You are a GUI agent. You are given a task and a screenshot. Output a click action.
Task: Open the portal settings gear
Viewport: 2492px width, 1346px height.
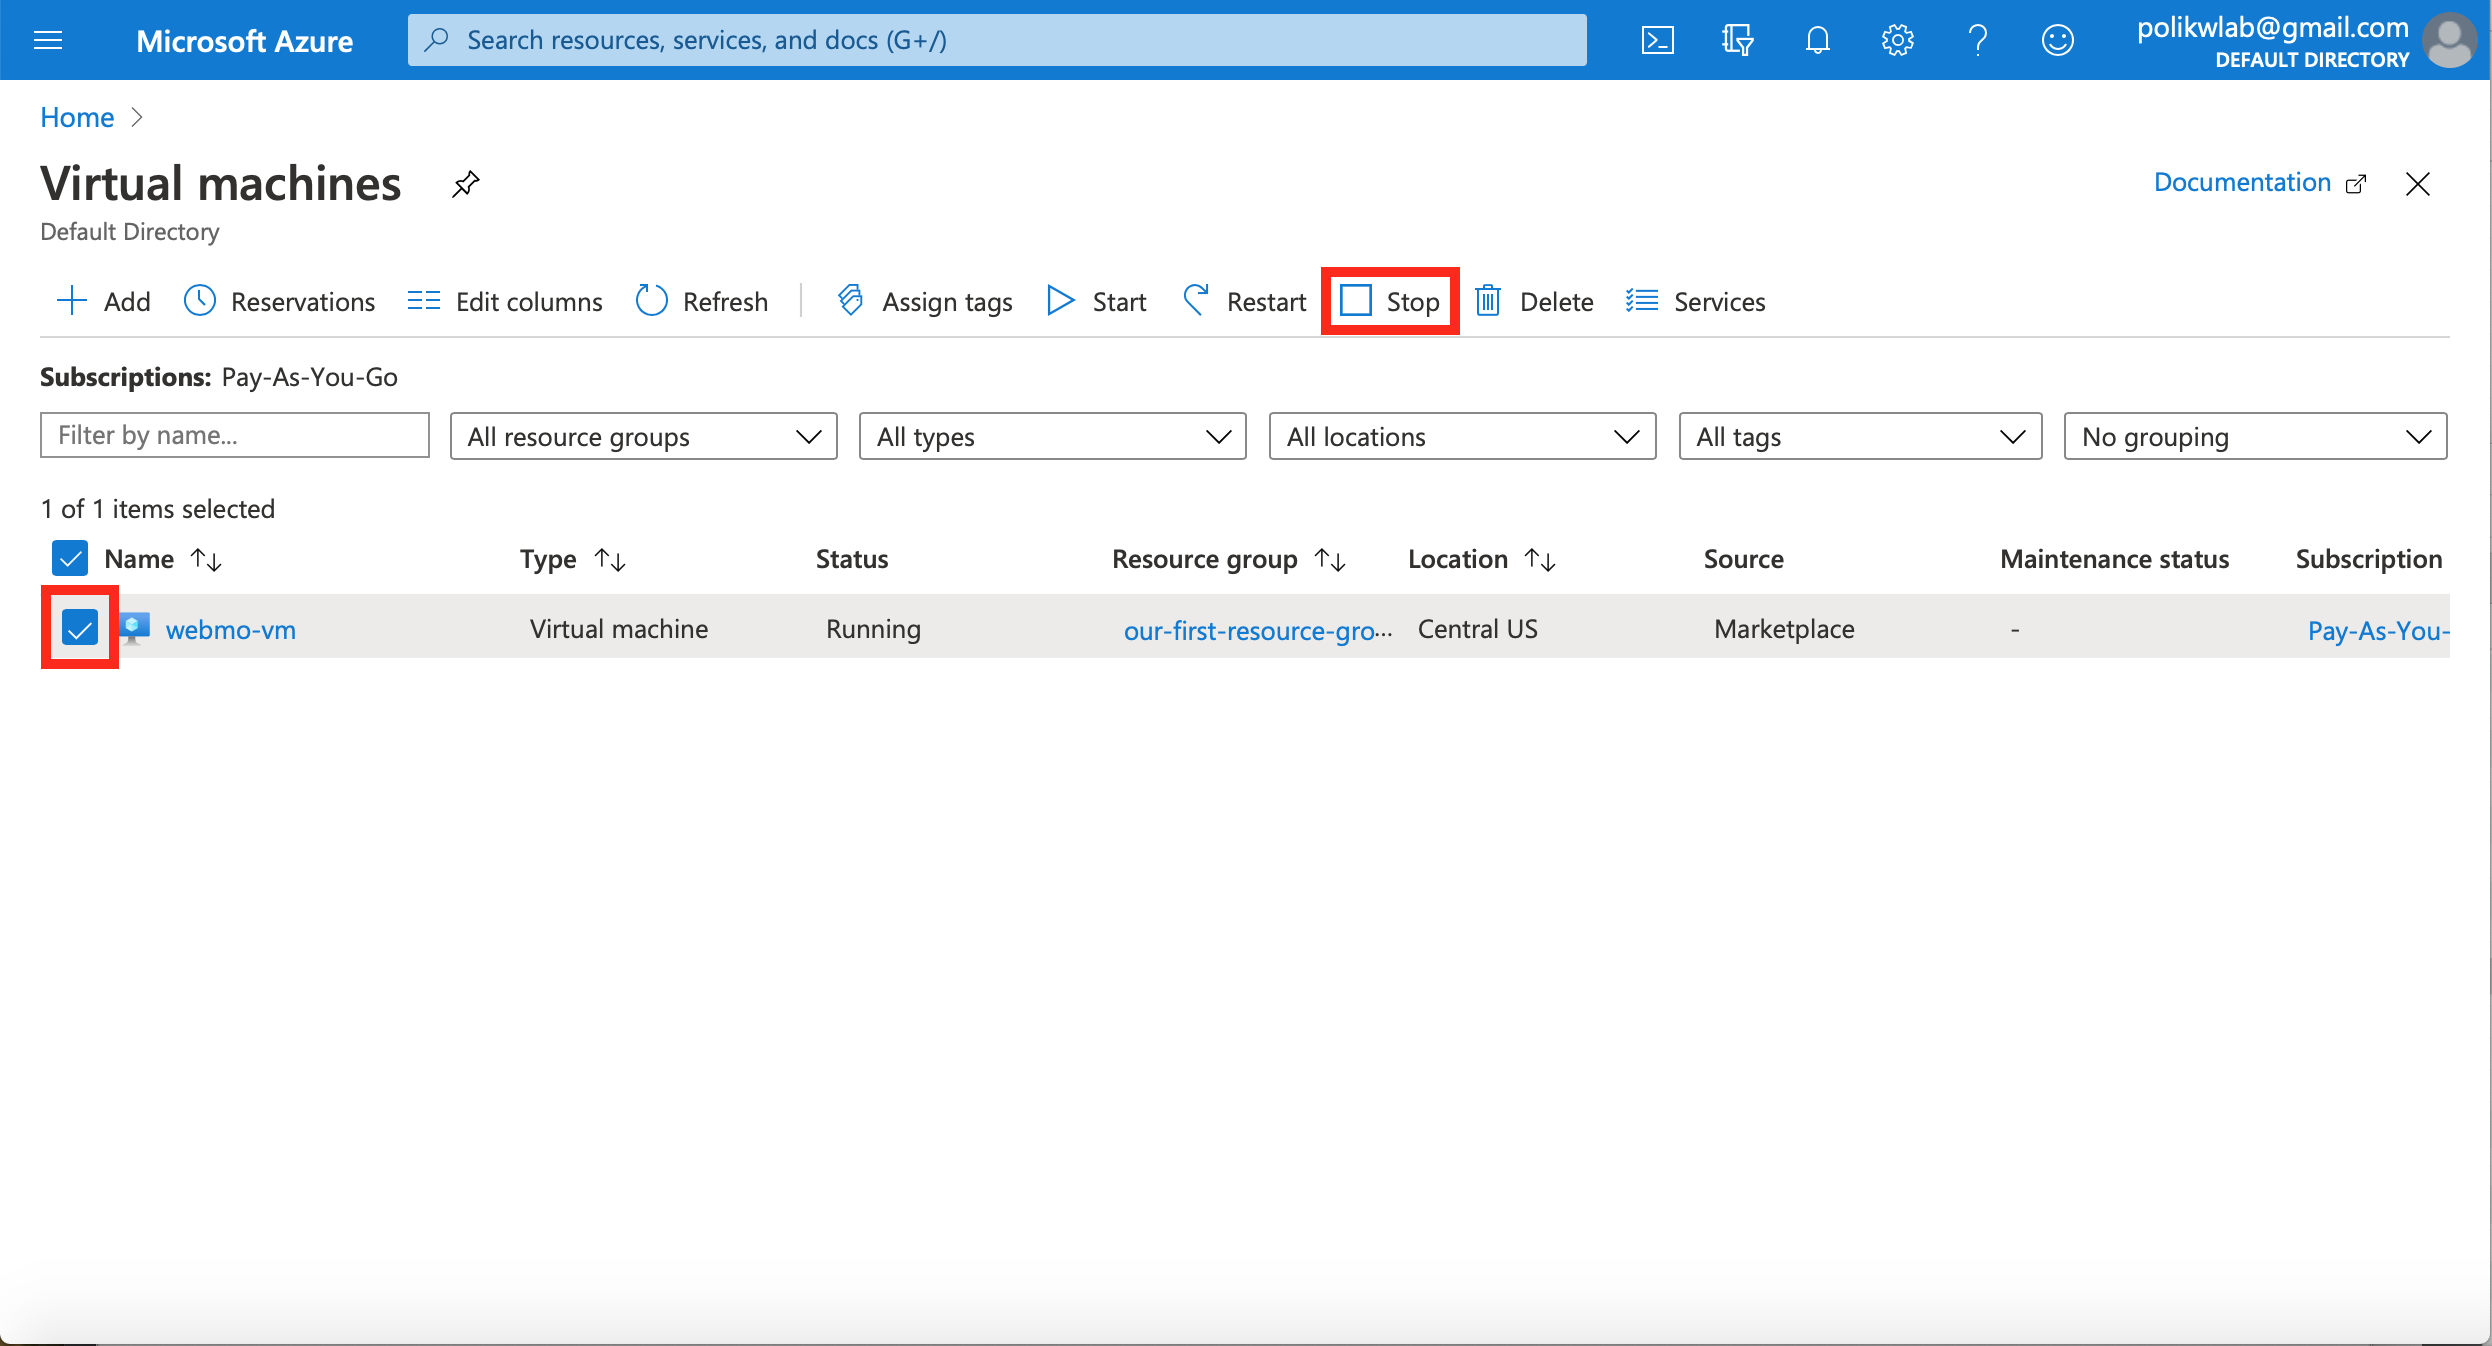coord(1897,40)
